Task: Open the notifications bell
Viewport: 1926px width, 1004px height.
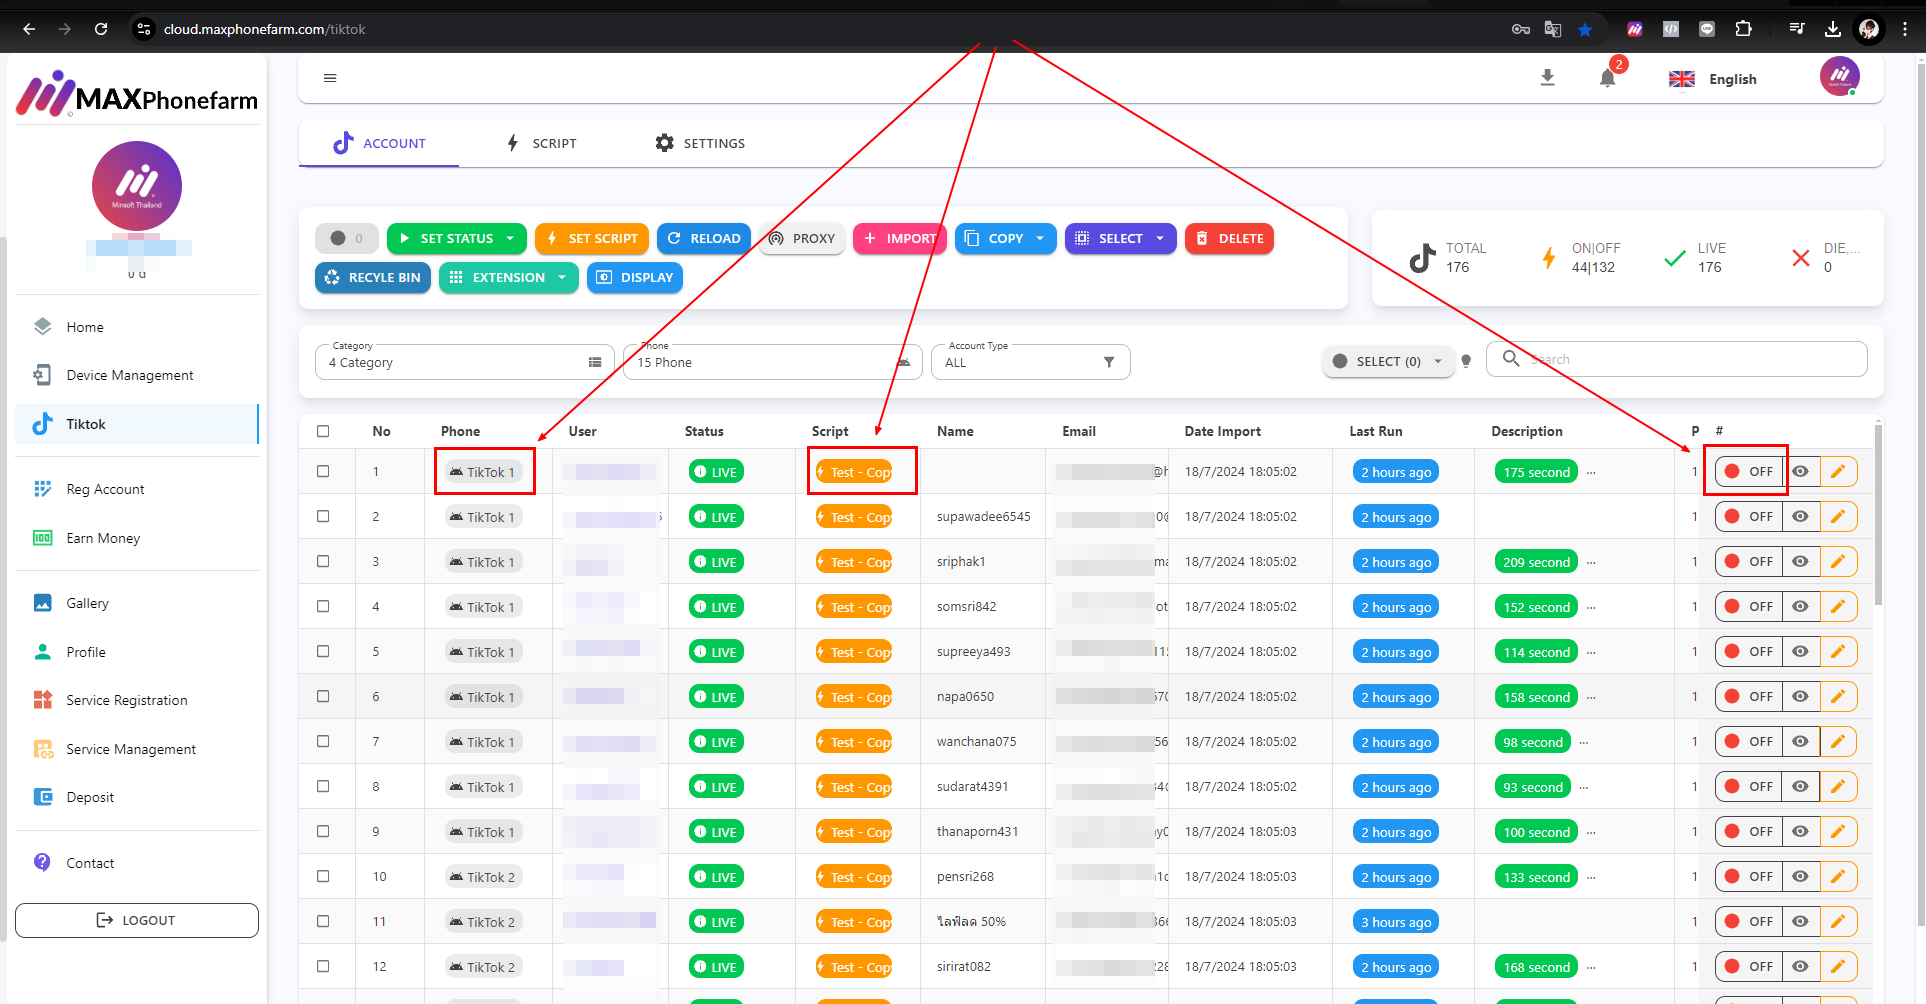Action: coord(1608,78)
